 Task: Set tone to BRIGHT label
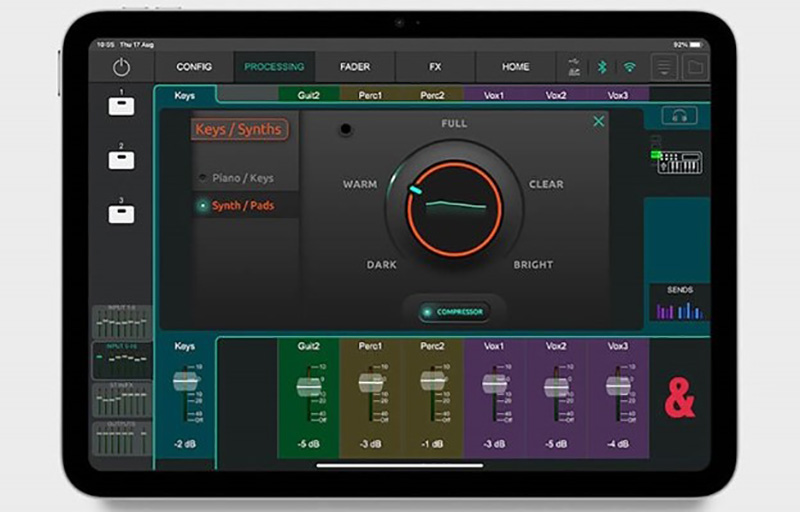pos(533,265)
